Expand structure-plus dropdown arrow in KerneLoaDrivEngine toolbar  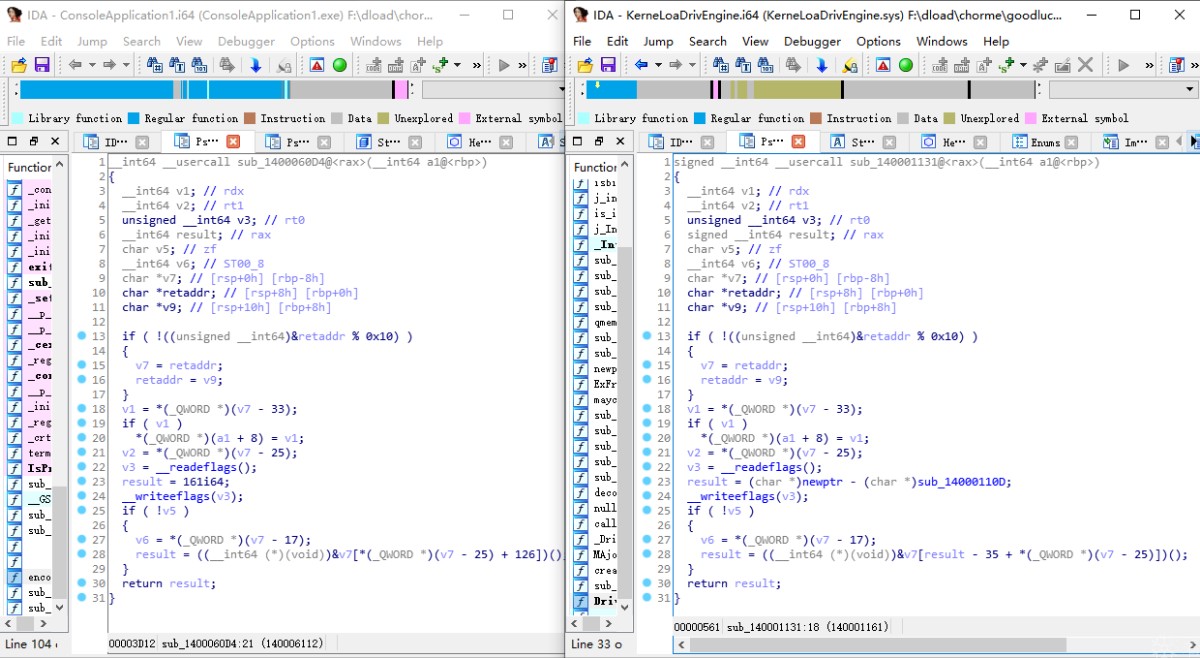click(x=1023, y=65)
